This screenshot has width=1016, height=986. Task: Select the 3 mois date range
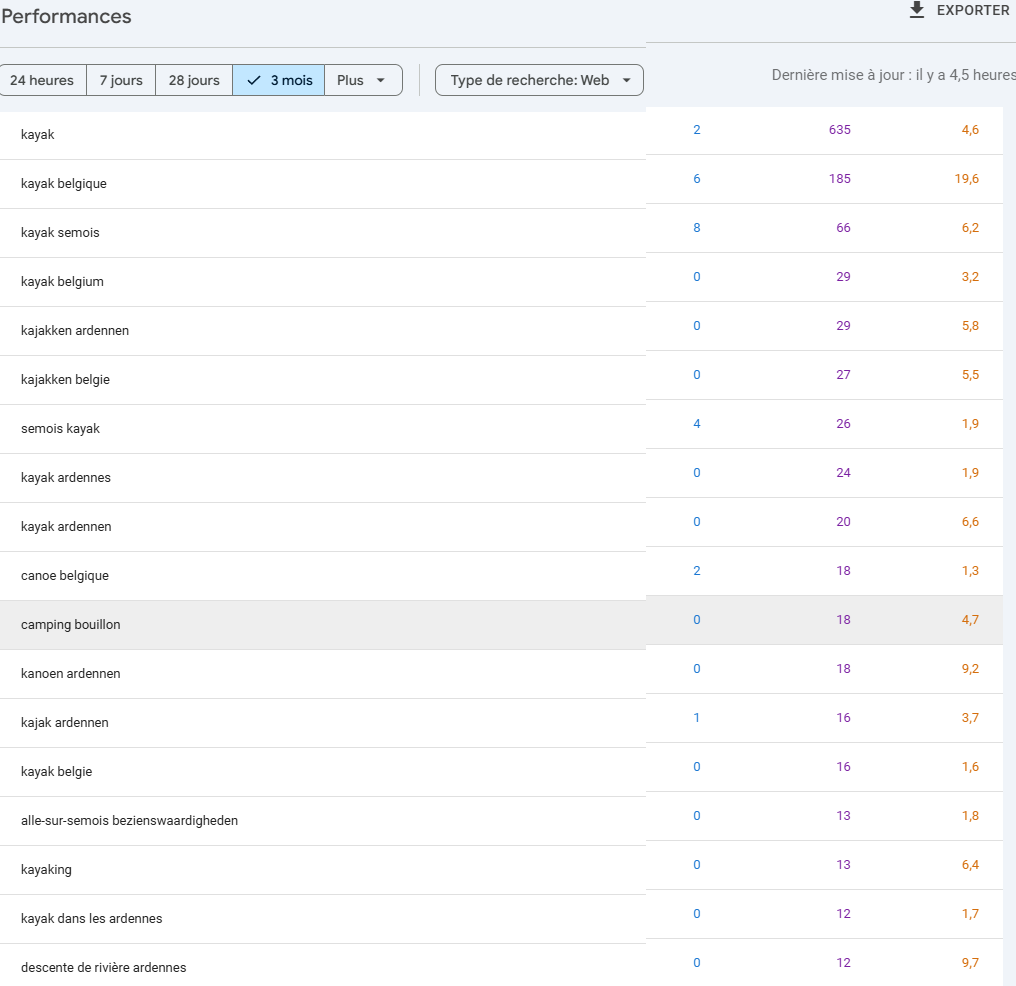pyautogui.click(x=279, y=80)
